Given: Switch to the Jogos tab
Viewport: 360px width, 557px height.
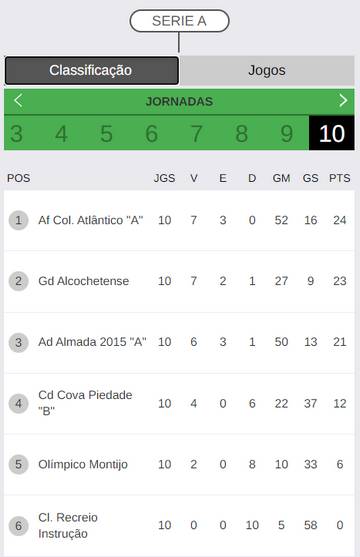Looking at the screenshot, I should (x=267, y=70).
